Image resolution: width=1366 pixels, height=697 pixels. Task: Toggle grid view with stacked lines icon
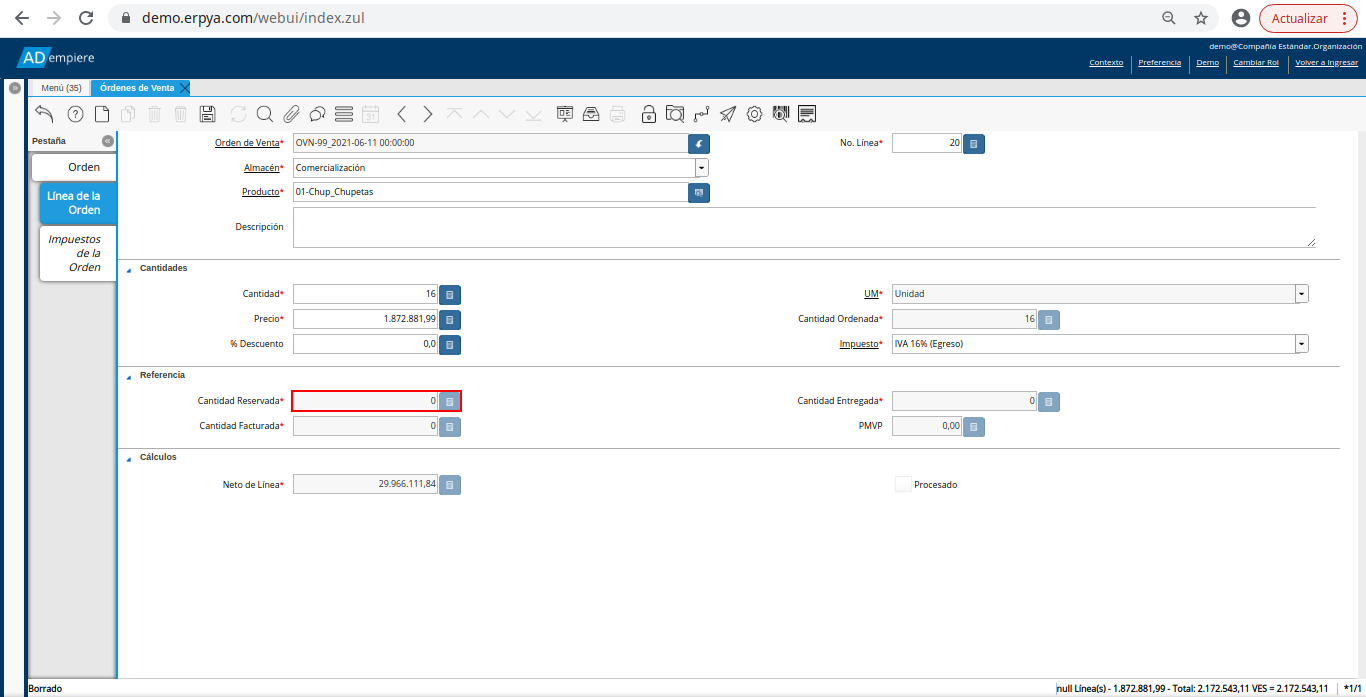[x=344, y=114]
